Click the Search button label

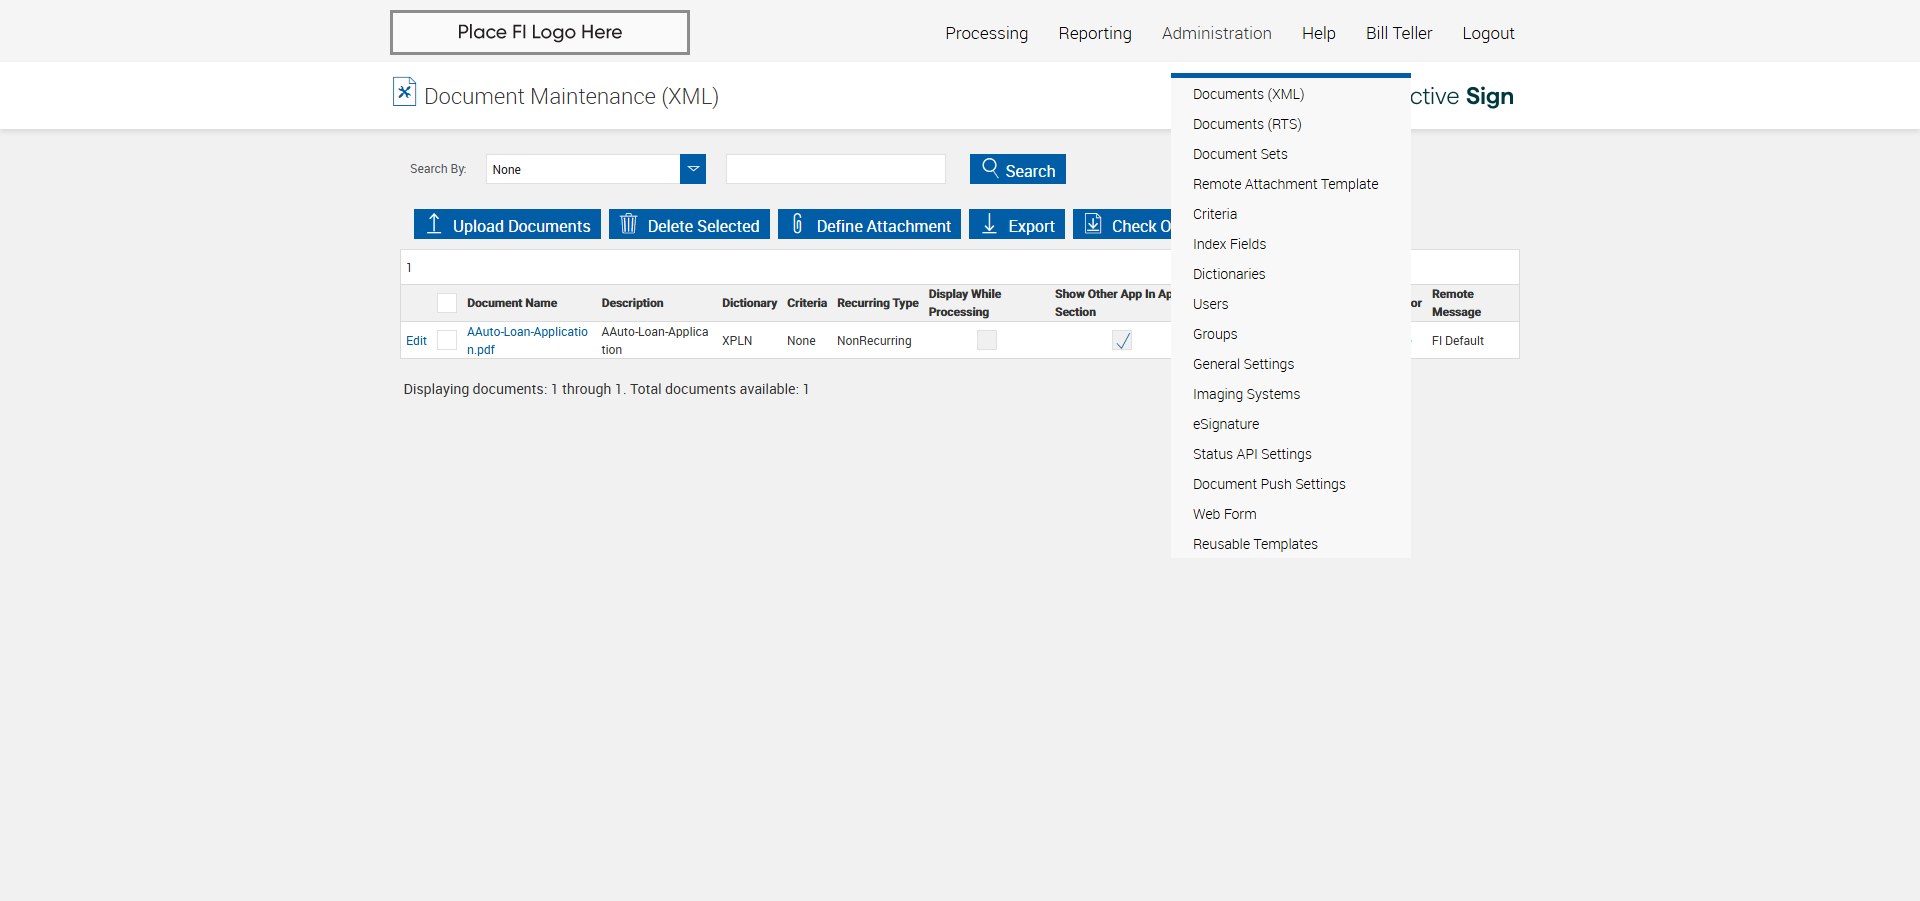[1030, 171]
